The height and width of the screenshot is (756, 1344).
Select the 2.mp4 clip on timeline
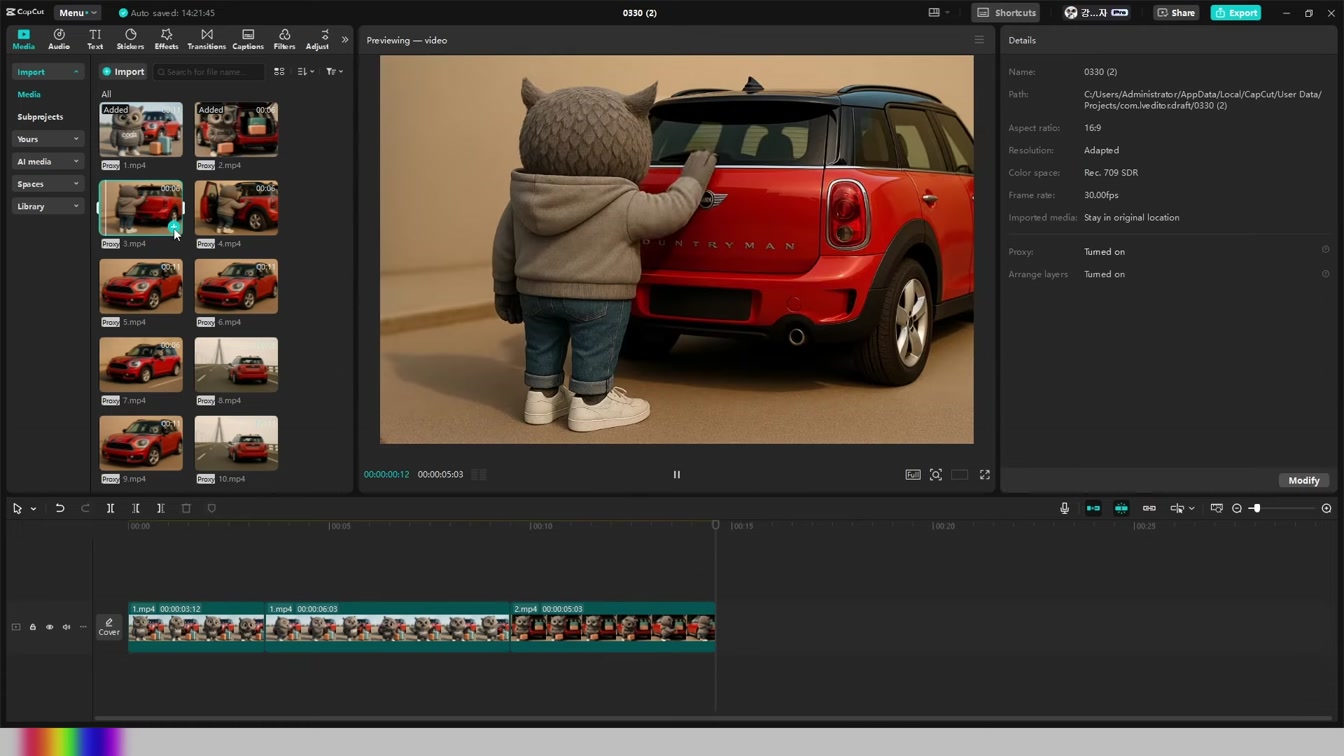pos(613,627)
